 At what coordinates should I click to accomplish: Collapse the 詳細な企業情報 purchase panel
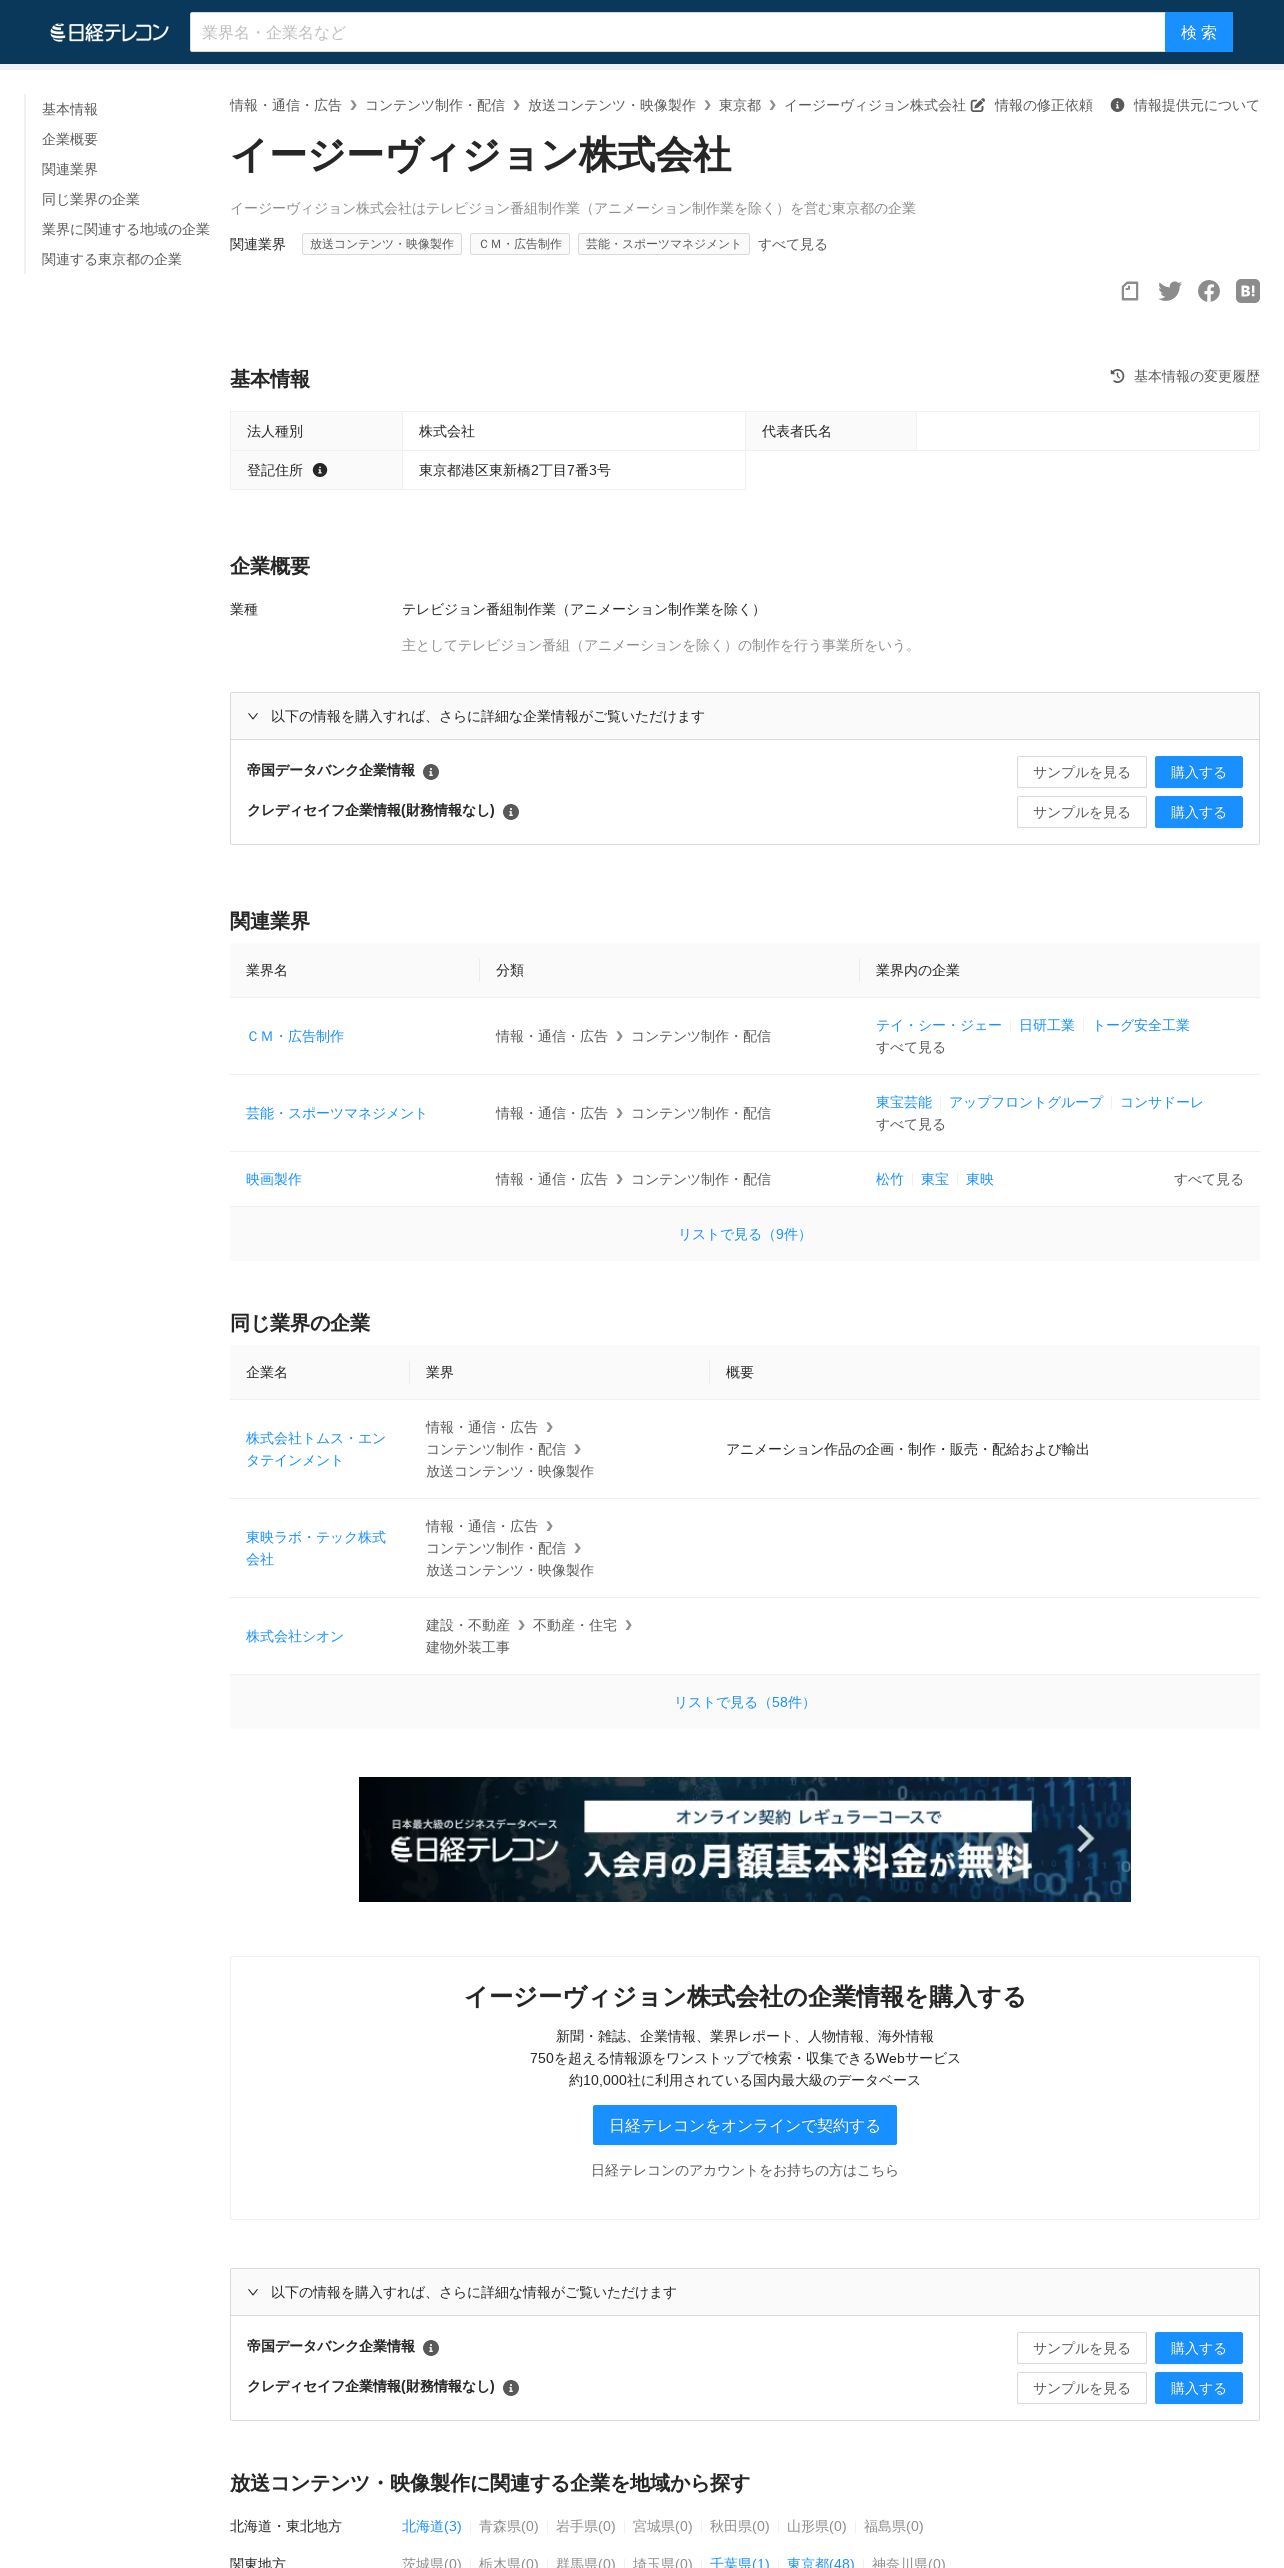tap(744, 716)
